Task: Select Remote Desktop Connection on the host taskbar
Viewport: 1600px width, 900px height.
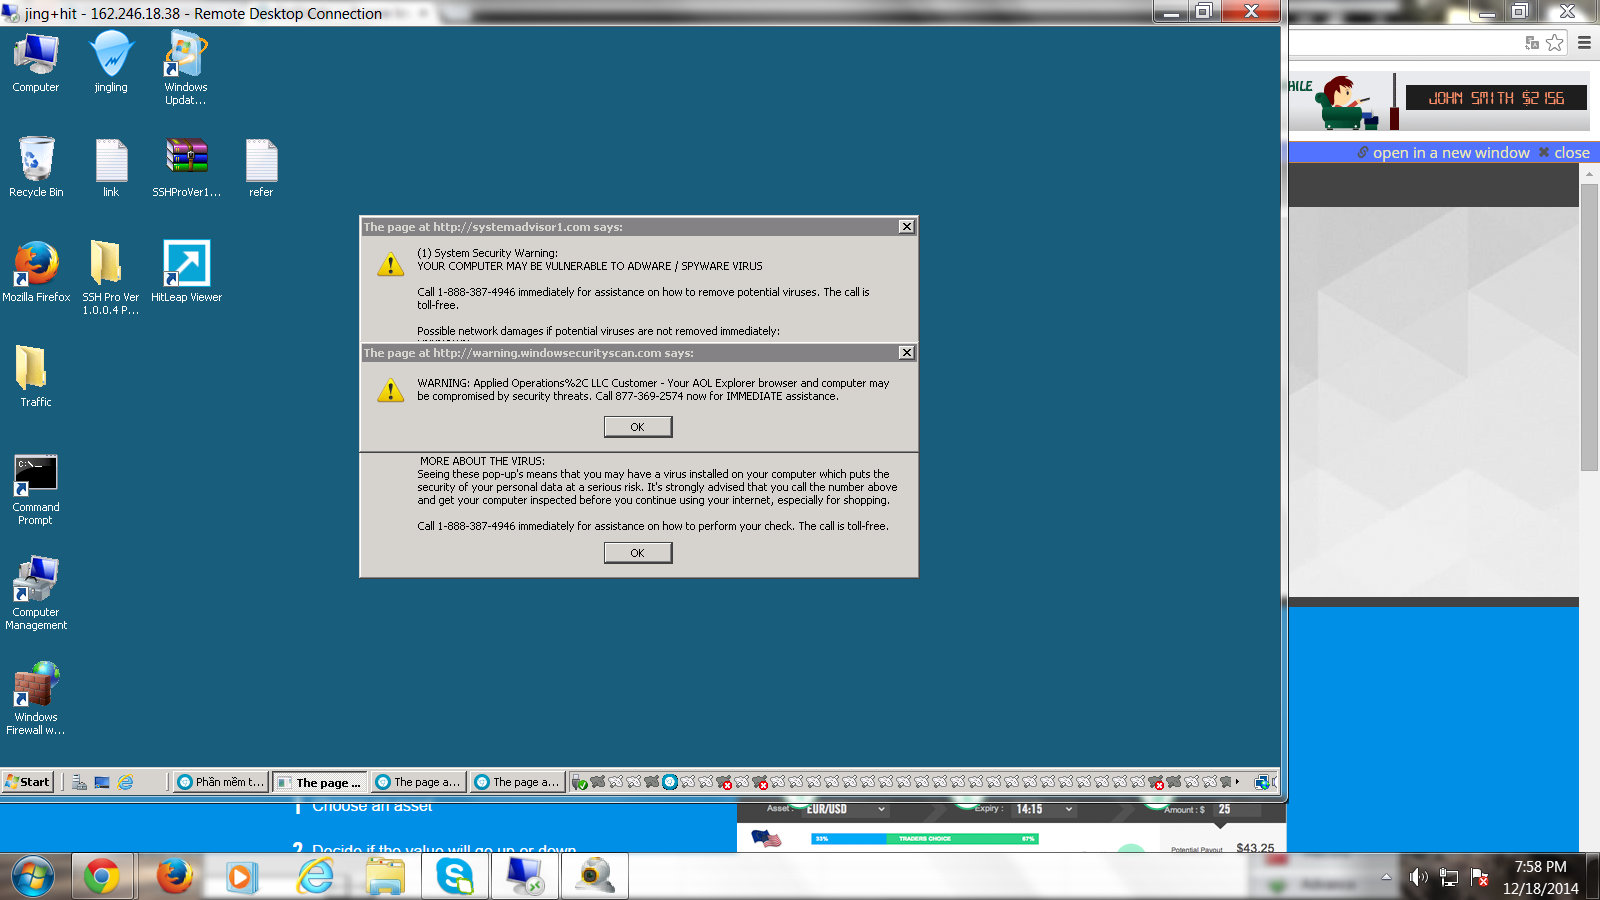Action: [x=525, y=877]
